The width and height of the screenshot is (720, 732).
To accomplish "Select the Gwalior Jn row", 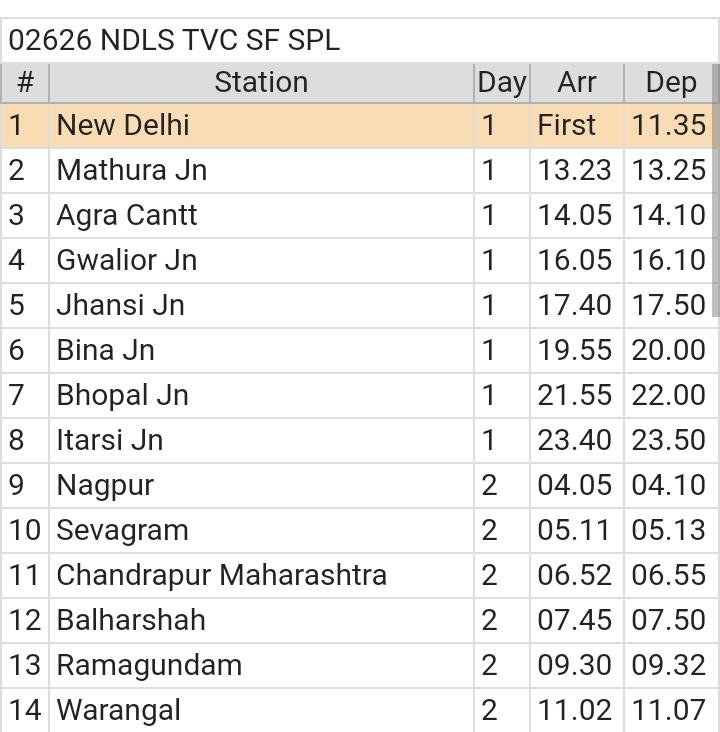I will pyautogui.click(x=127, y=260).
